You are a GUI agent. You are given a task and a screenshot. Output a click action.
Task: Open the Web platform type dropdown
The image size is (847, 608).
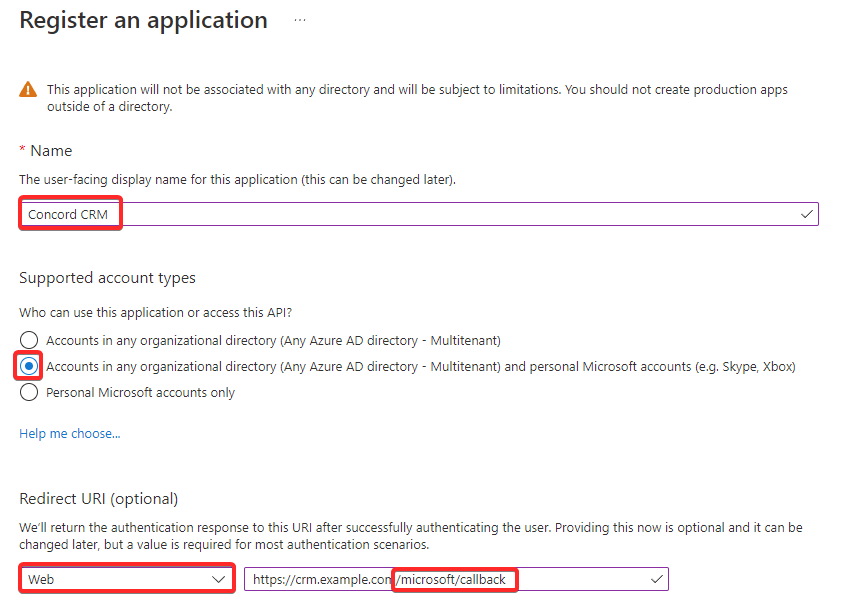[126, 578]
